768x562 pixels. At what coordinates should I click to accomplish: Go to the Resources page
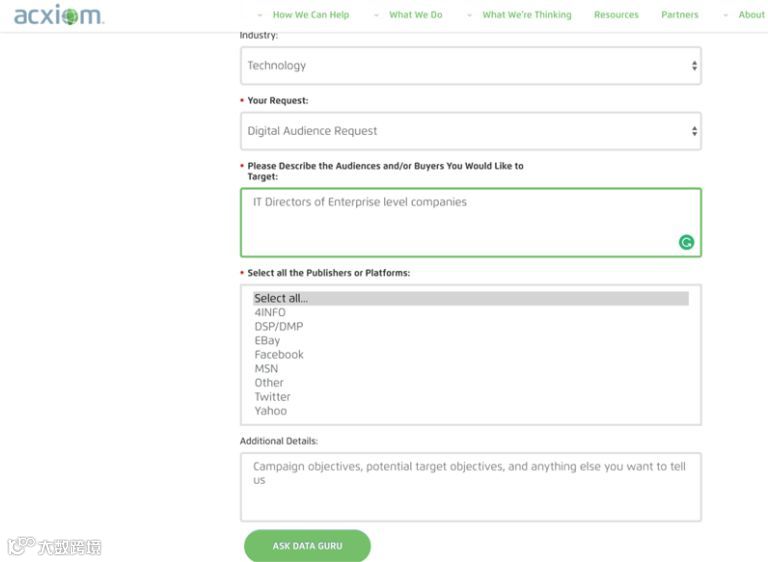coord(616,15)
